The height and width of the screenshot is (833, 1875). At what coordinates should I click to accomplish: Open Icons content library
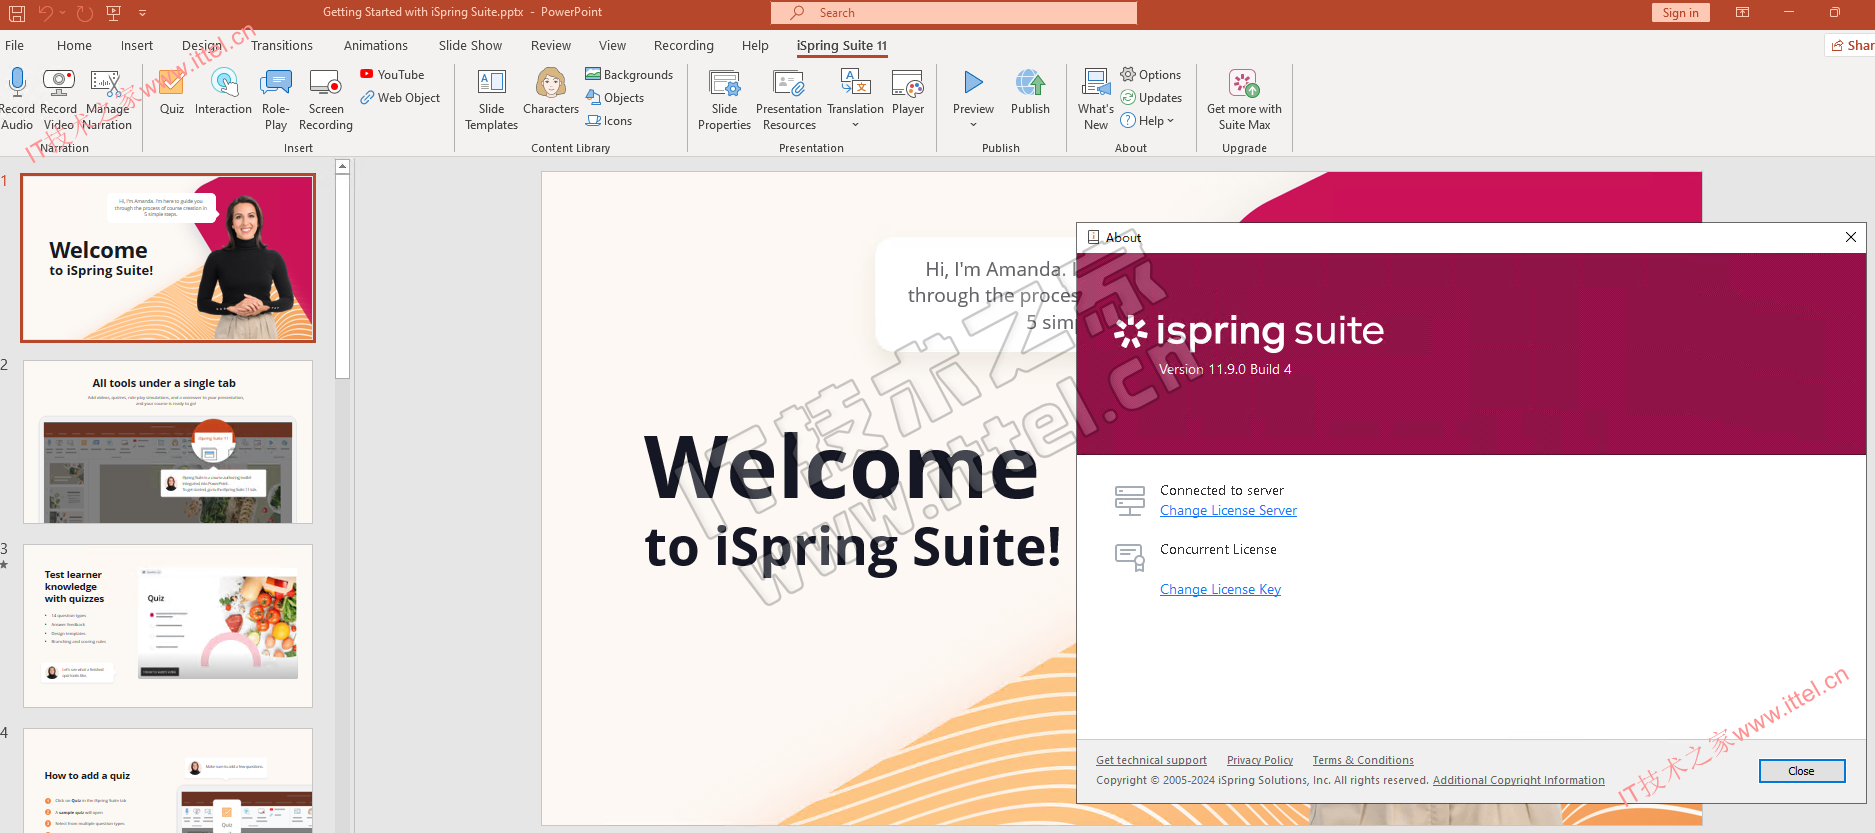(609, 120)
